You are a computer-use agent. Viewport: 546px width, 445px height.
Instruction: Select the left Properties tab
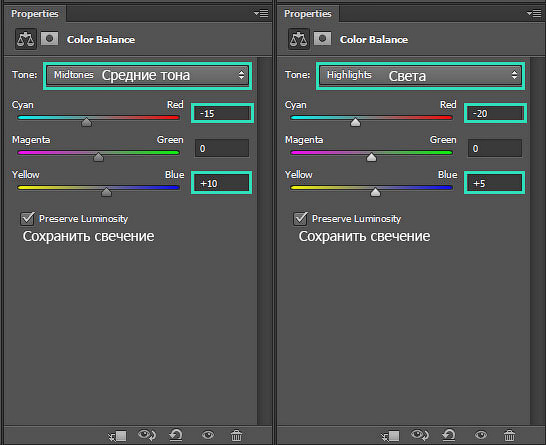point(35,14)
